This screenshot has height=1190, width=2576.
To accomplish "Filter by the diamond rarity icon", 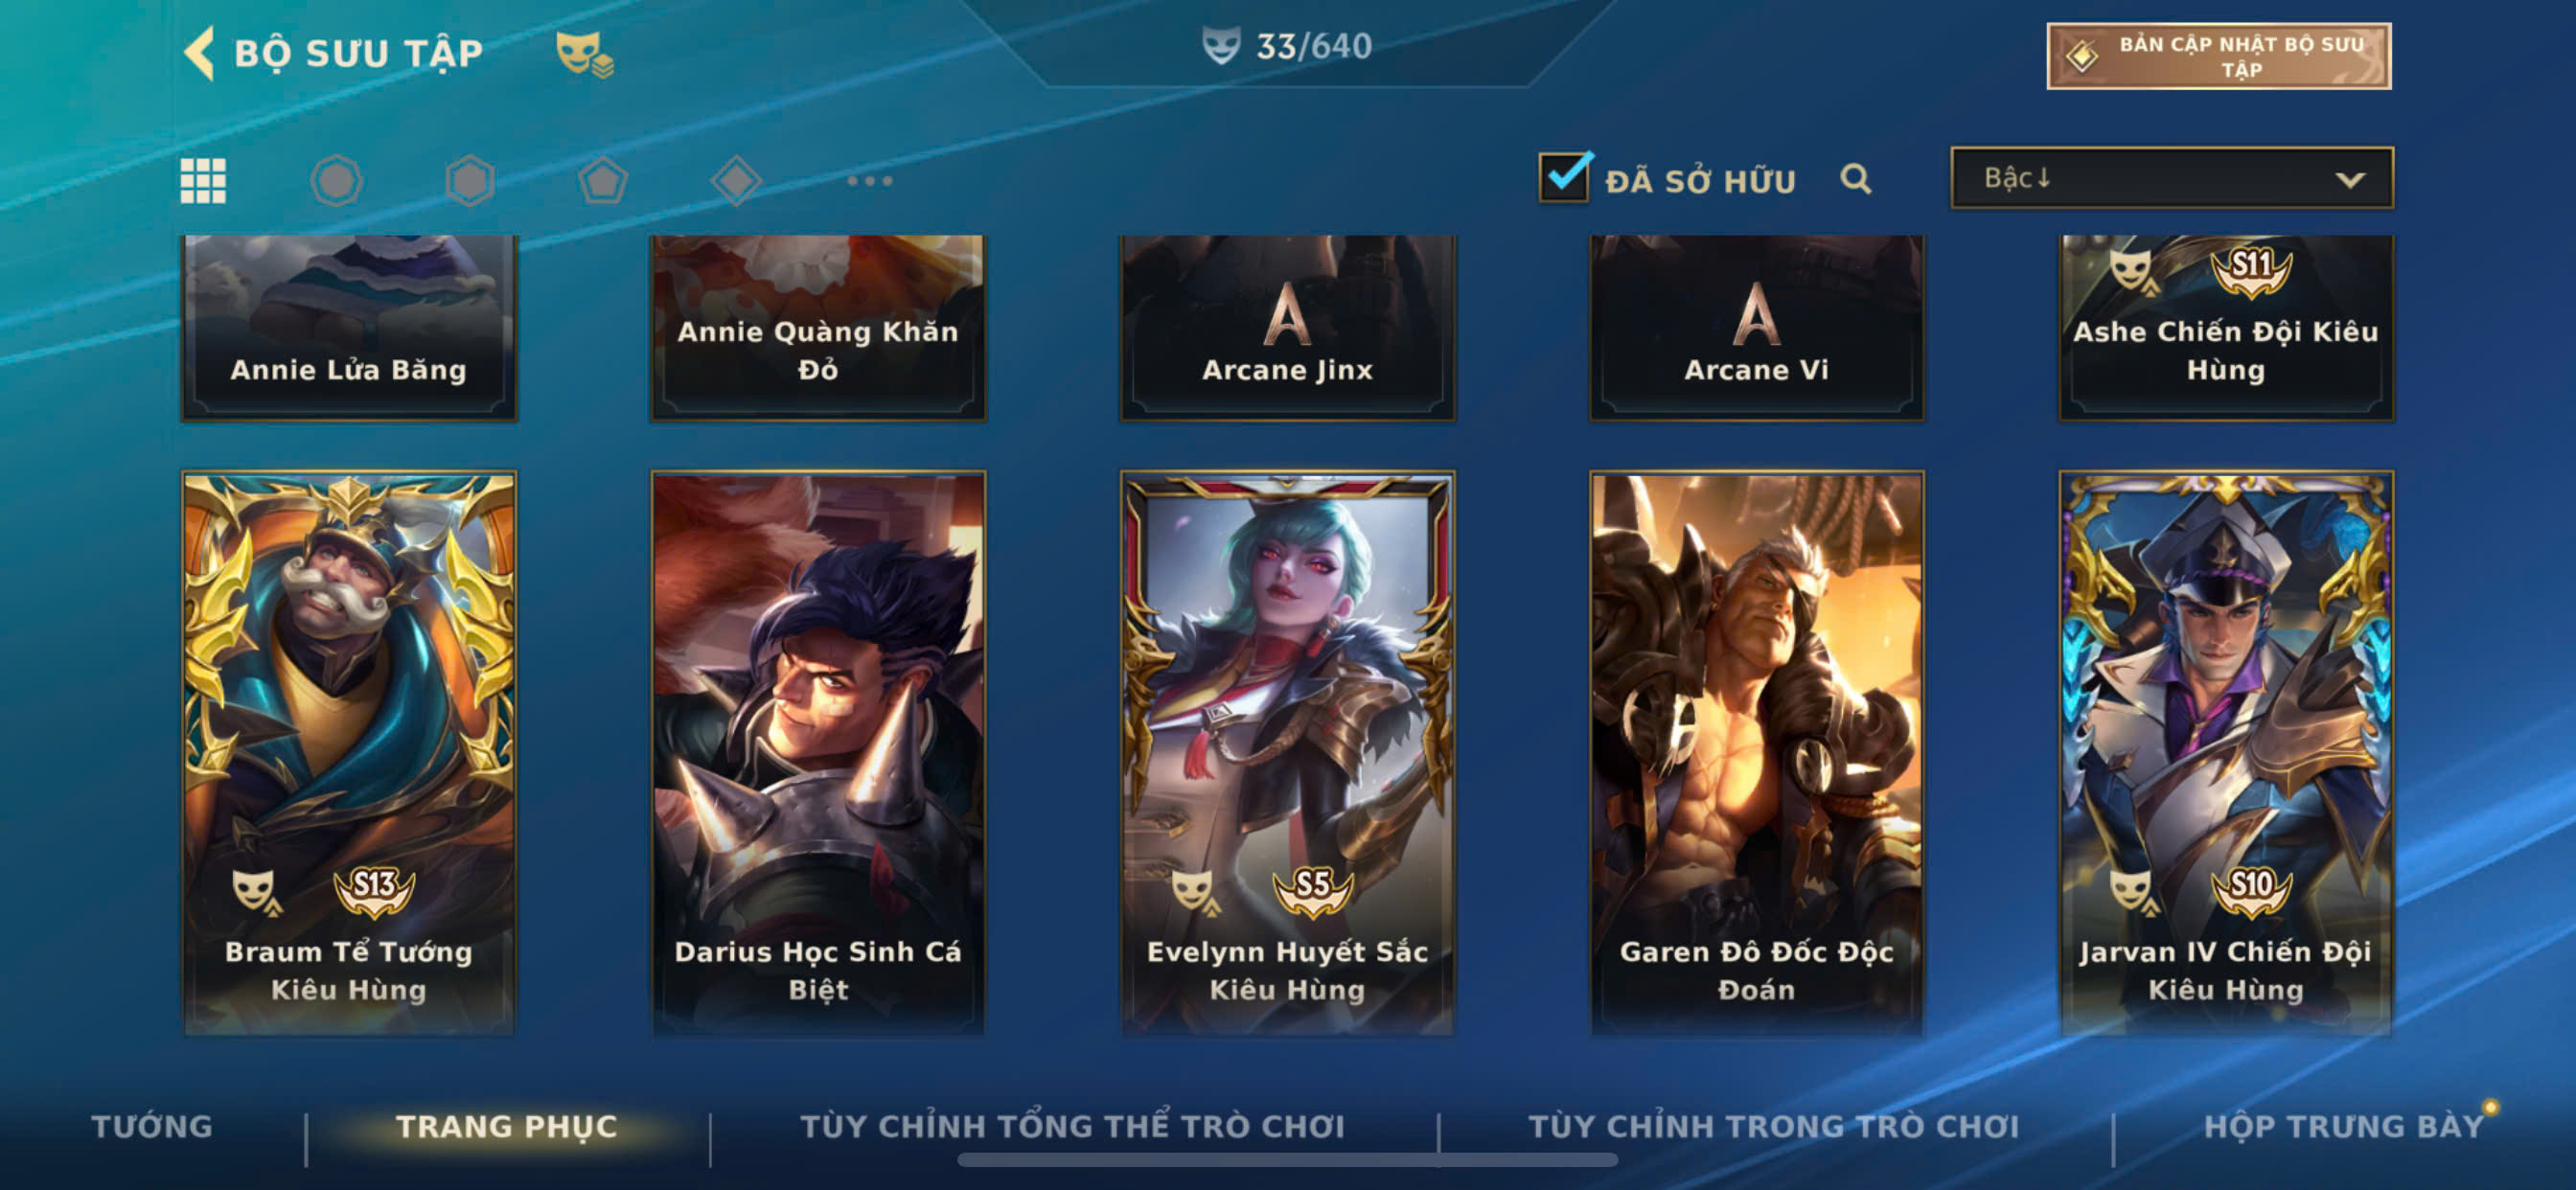I will pos(736,181).
